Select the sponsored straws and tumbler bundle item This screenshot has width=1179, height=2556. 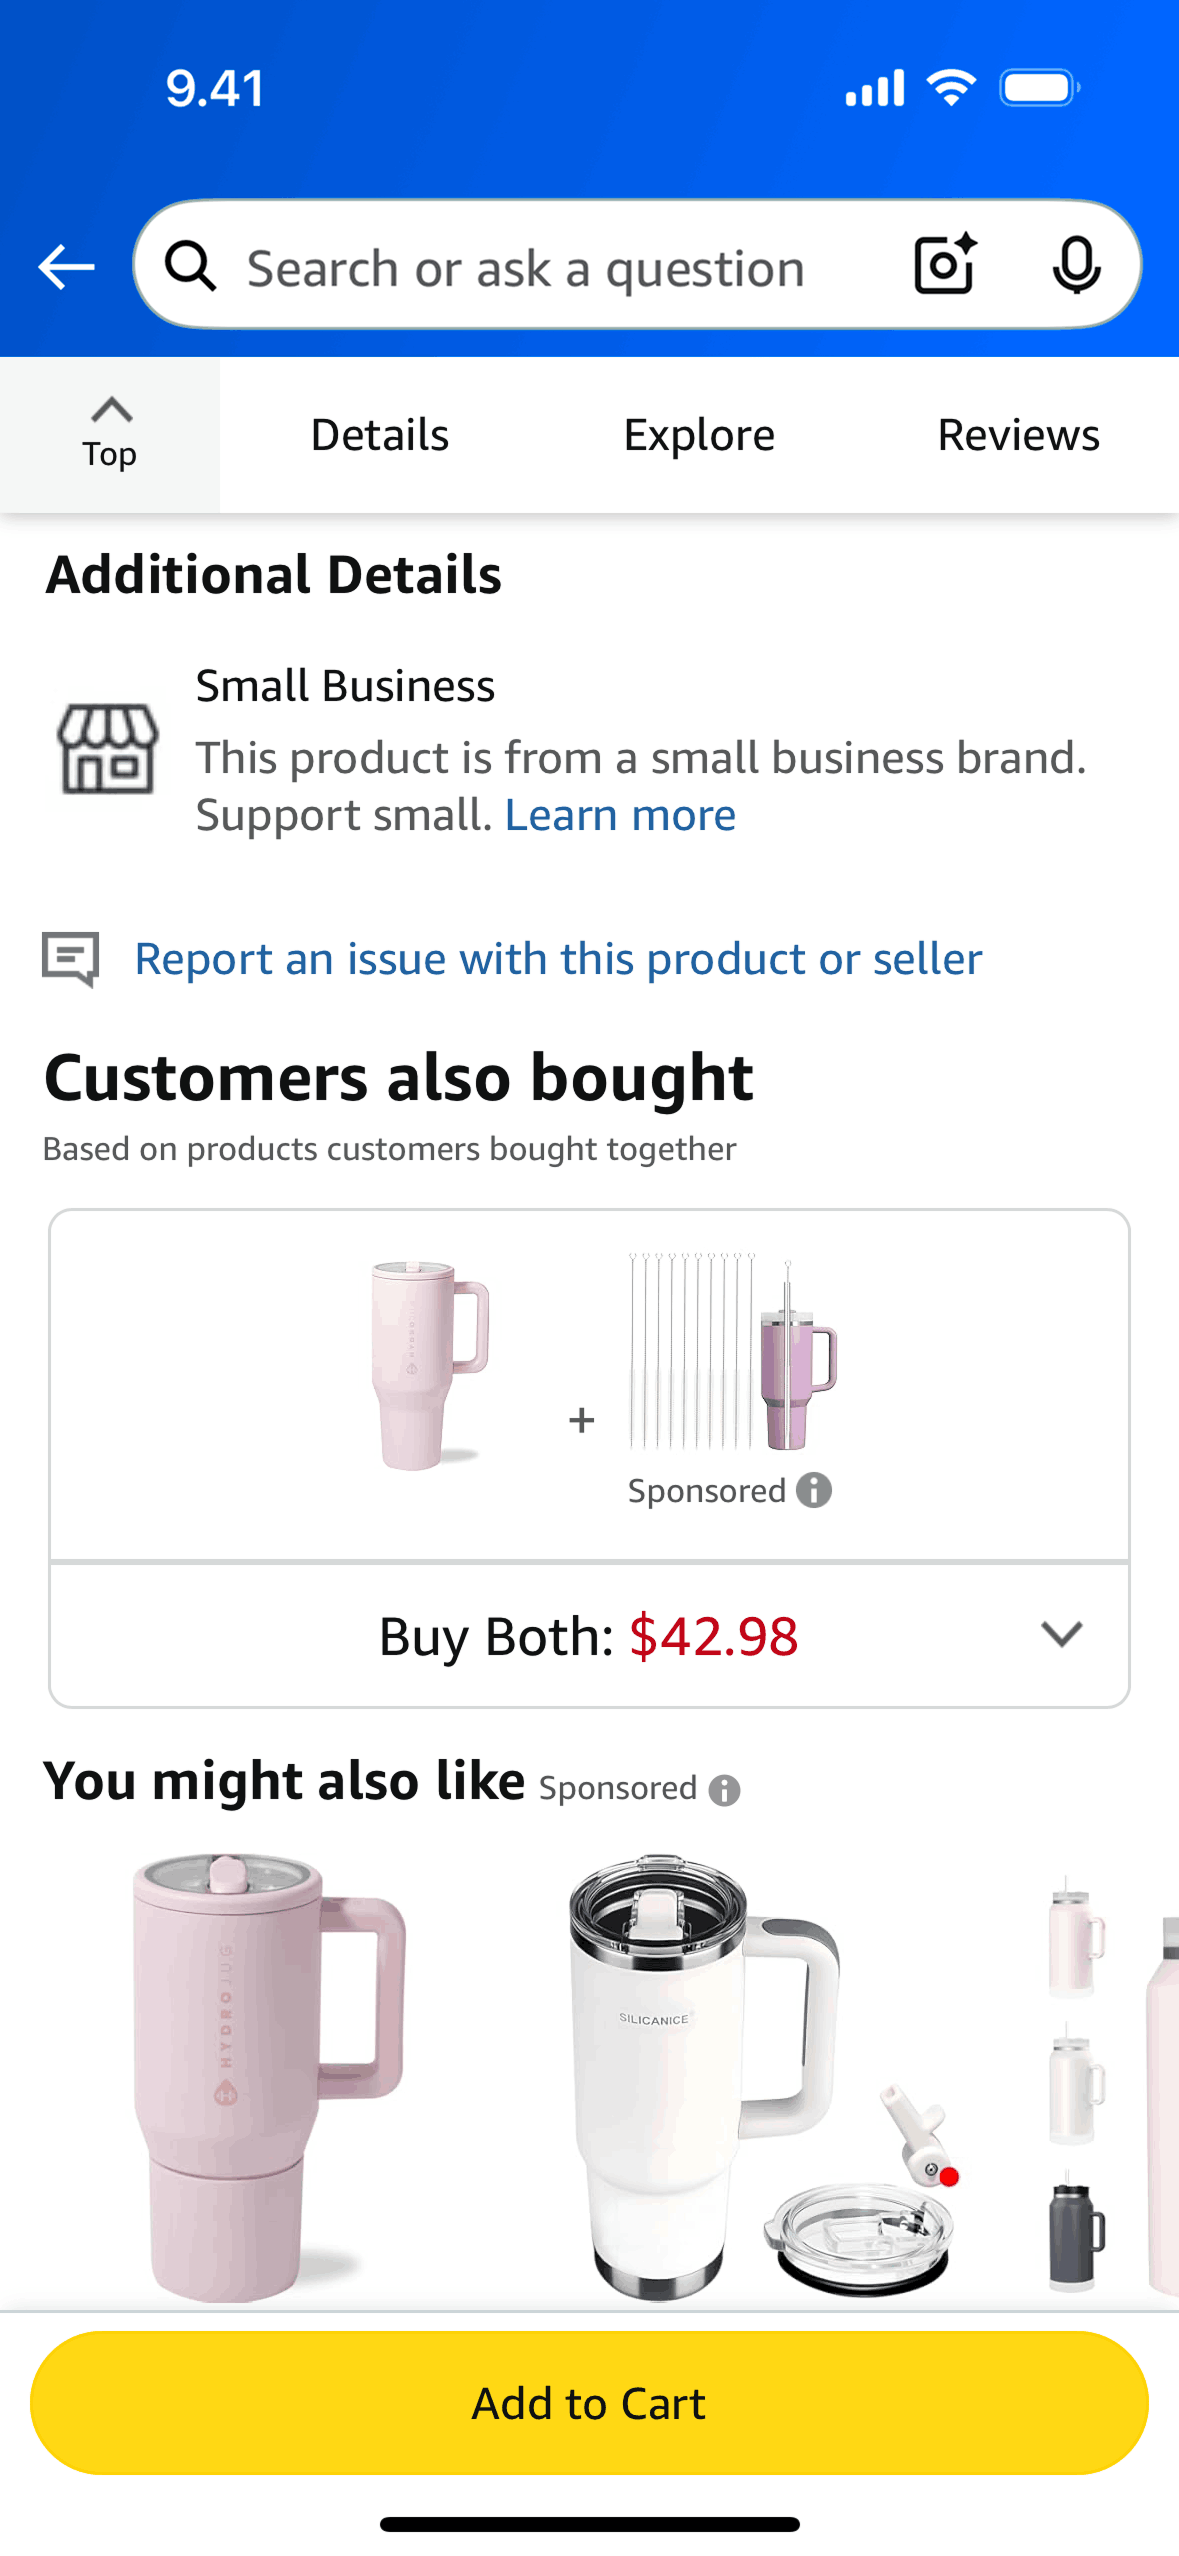[733, 1352]
